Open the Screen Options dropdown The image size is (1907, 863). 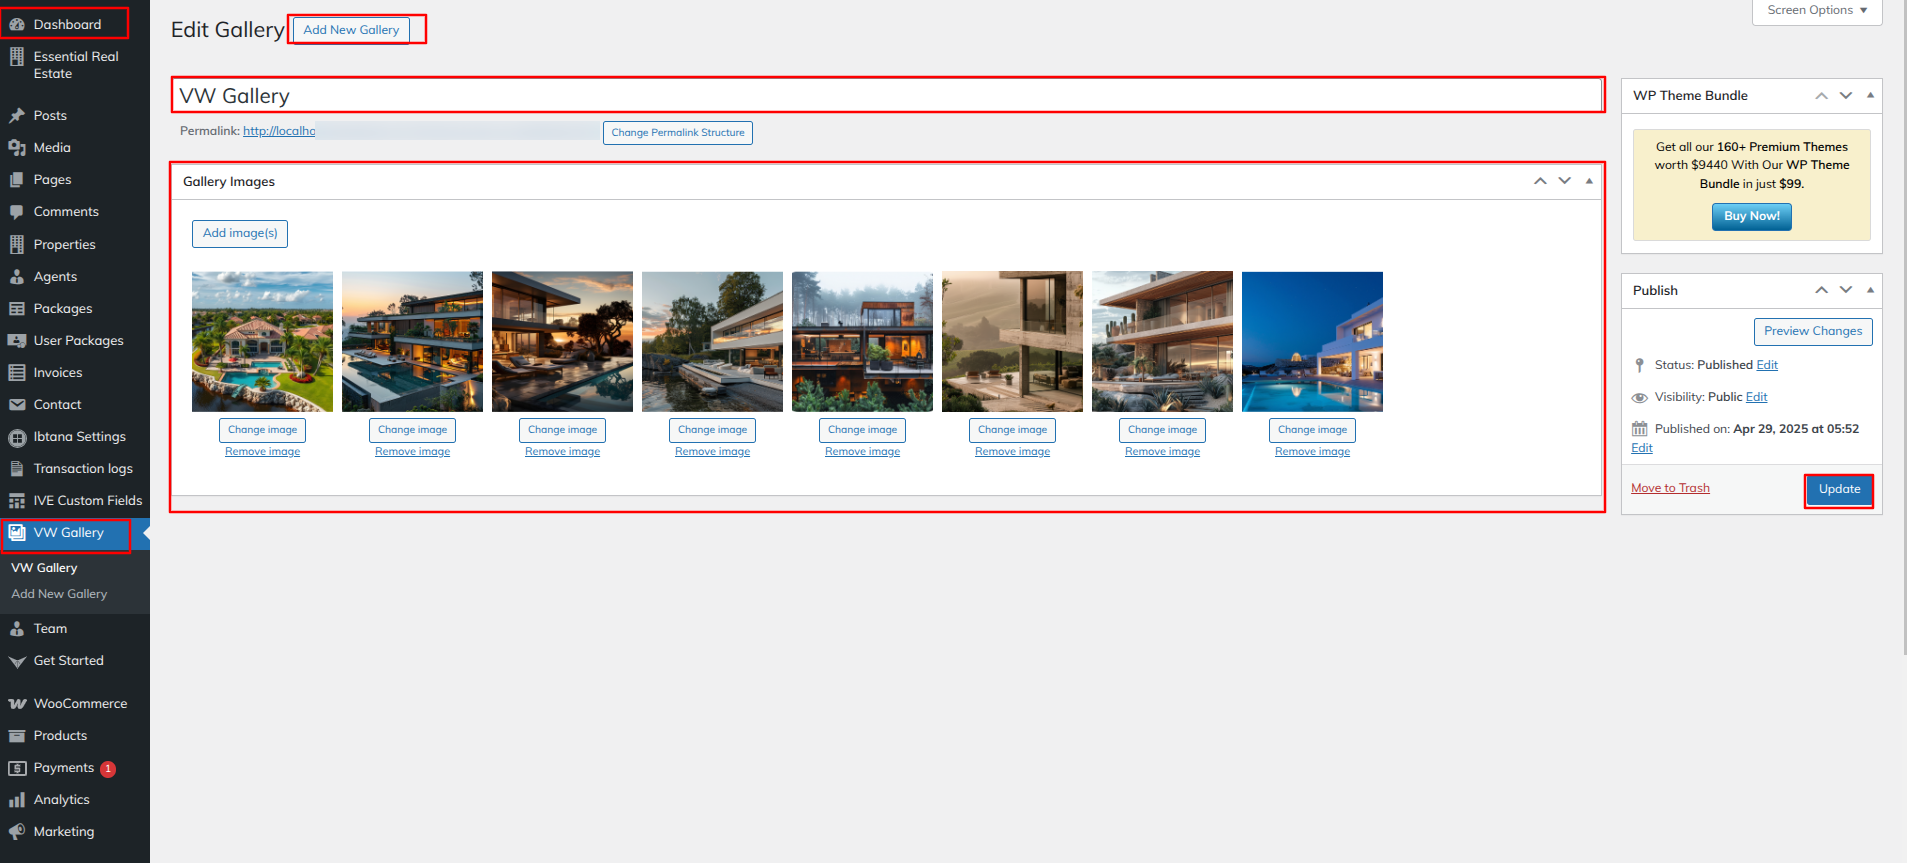[1817, 11]
